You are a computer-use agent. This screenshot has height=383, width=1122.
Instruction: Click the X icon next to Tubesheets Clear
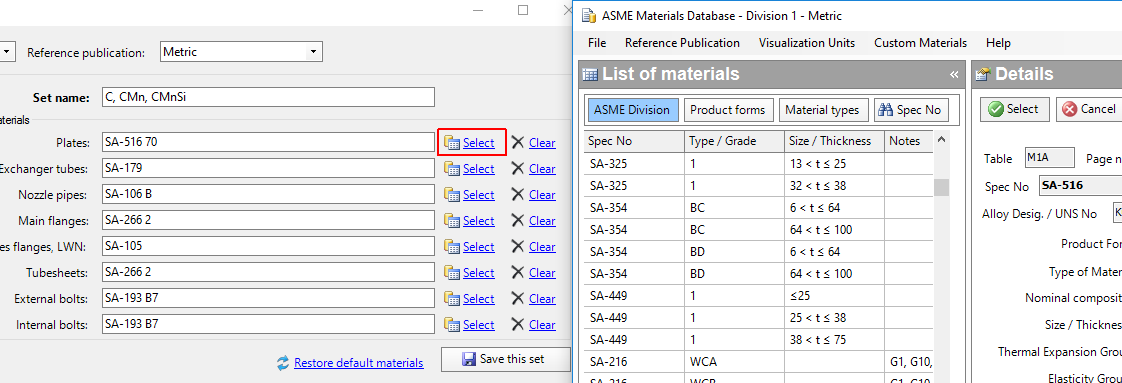pos(517,273)
